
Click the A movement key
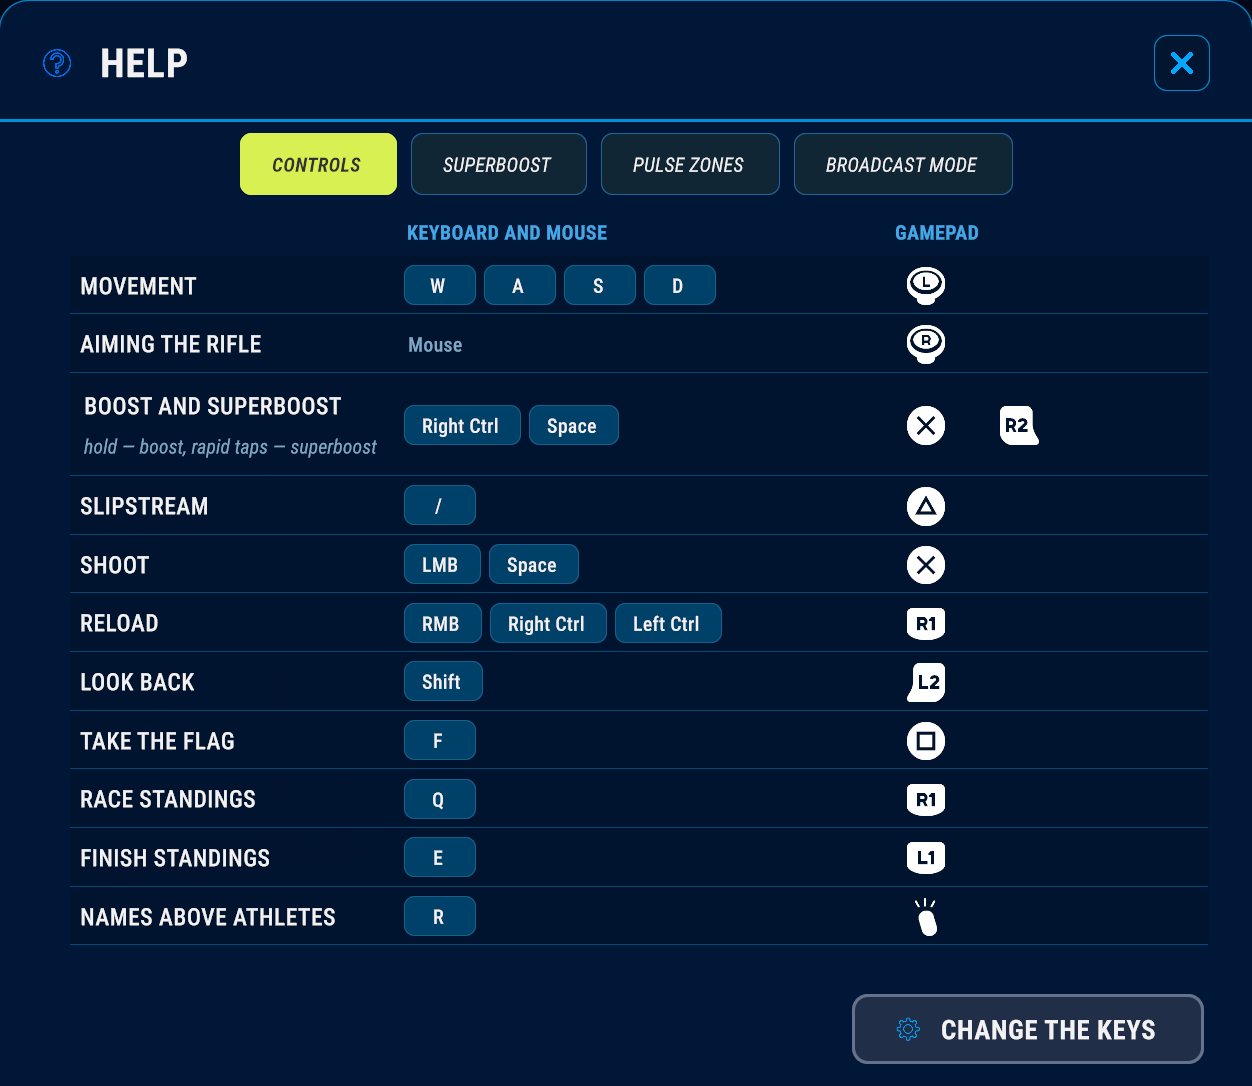[x=520, y=285]
